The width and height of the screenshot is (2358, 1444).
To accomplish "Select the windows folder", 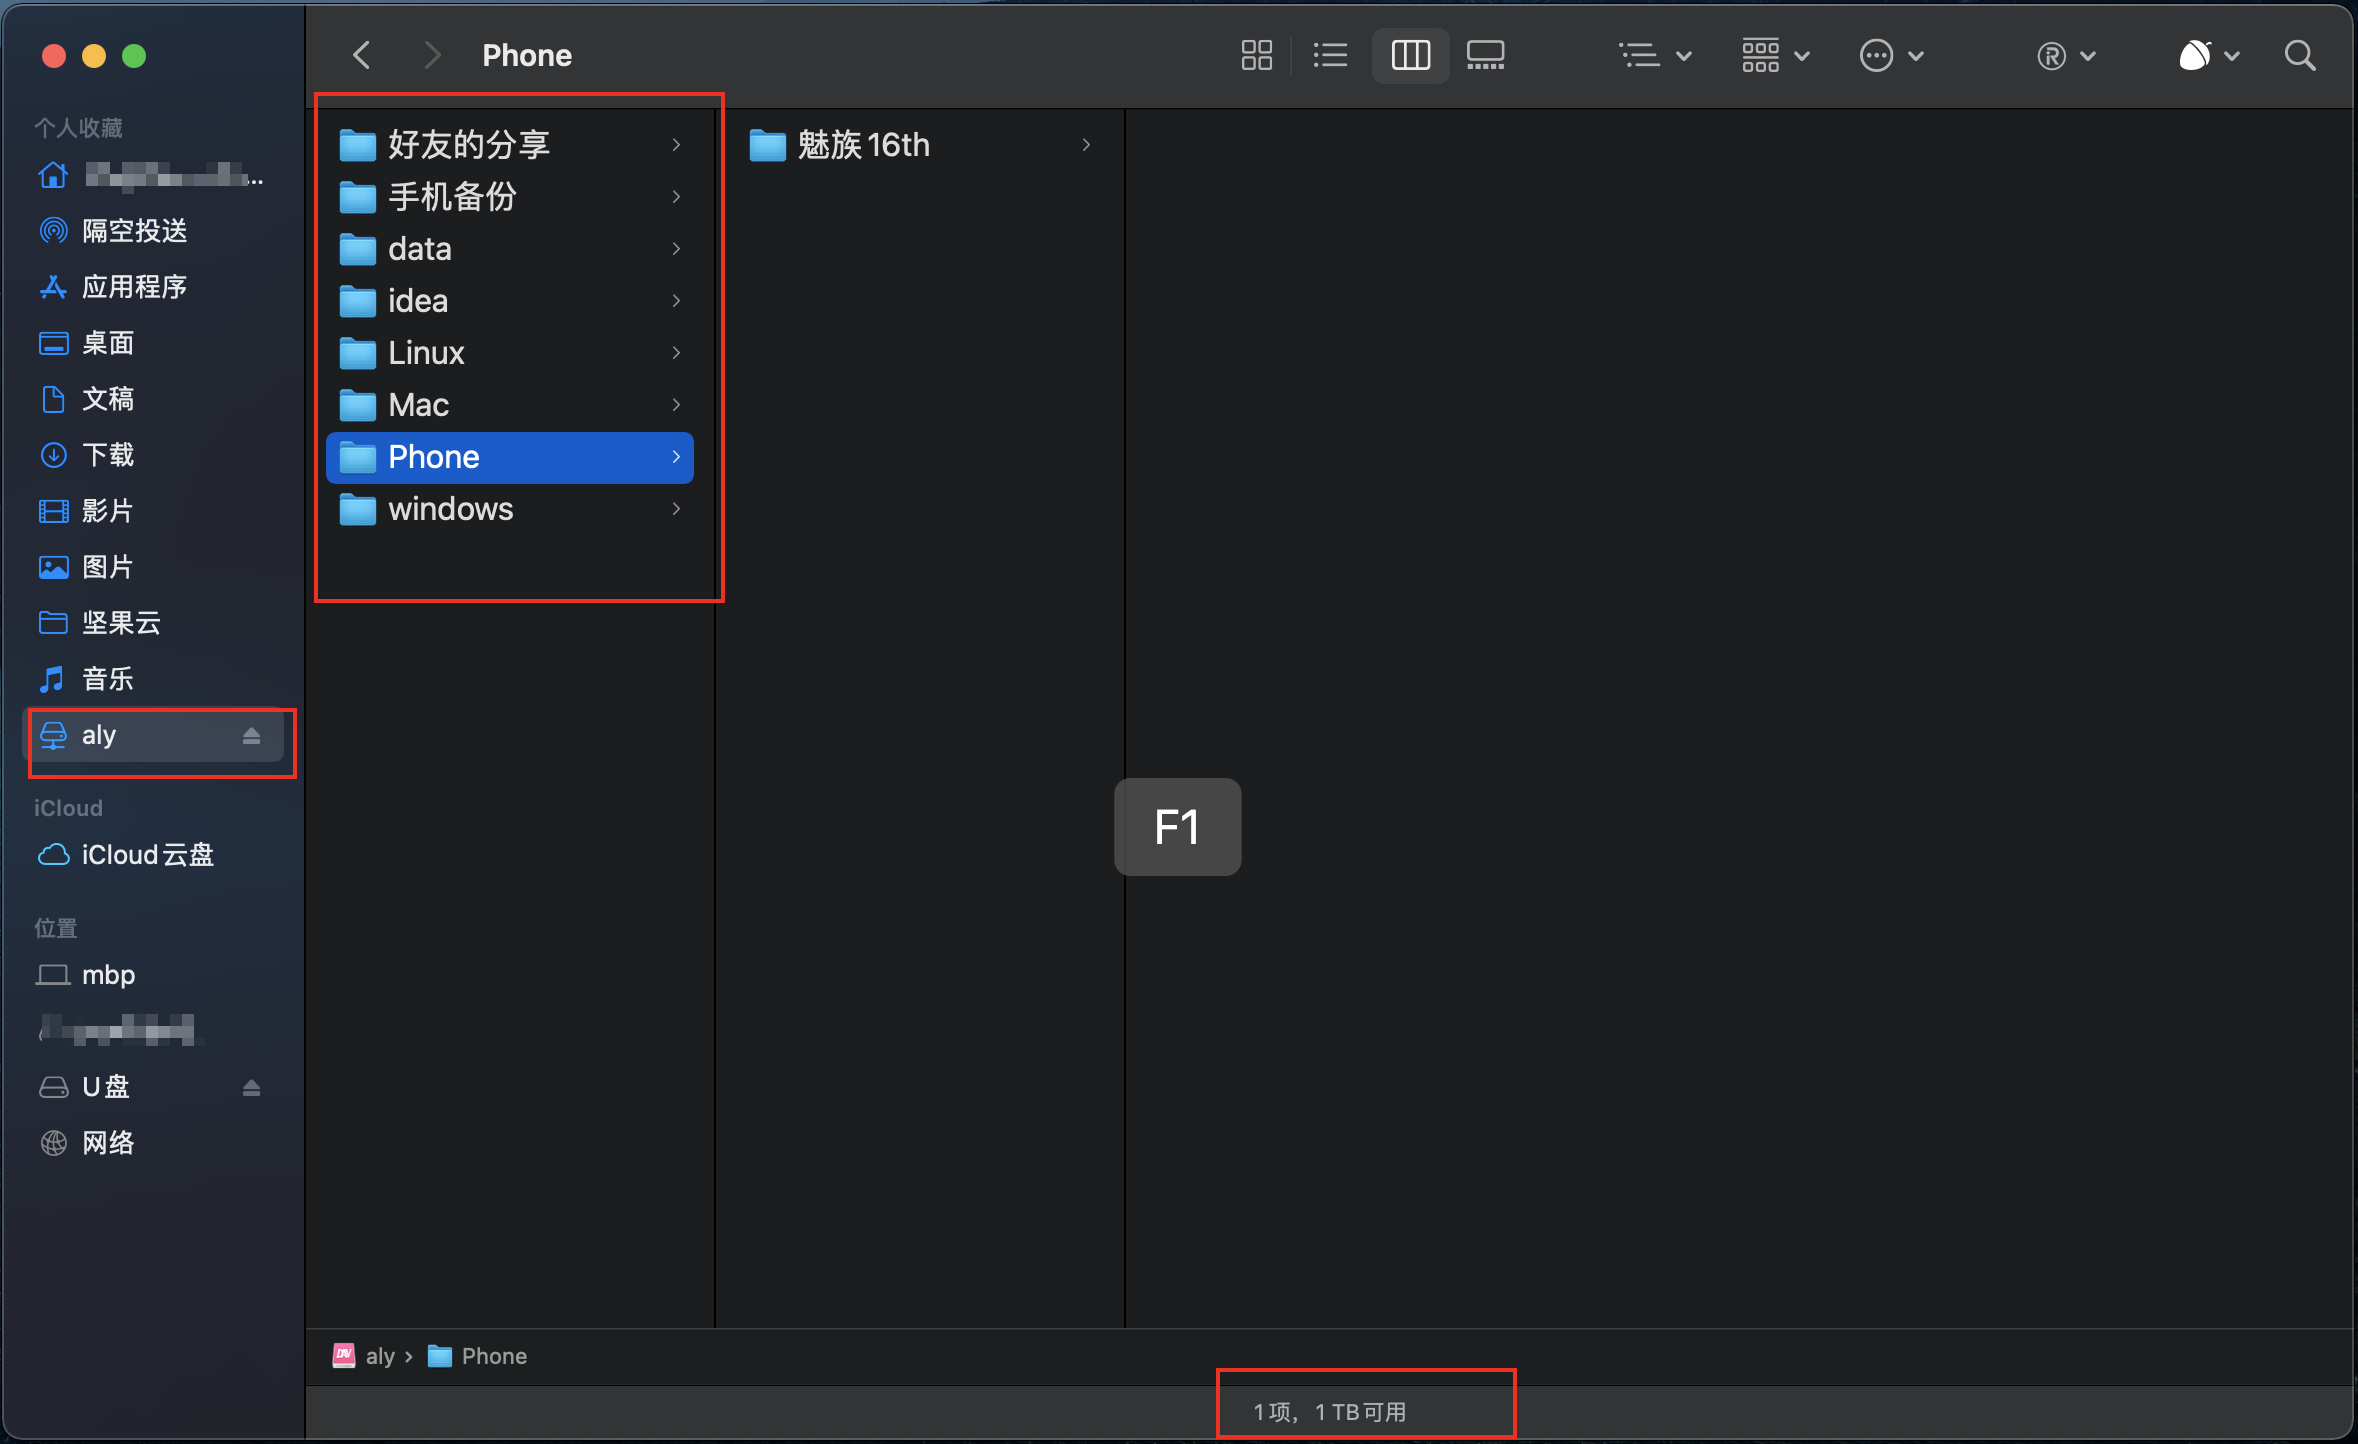I will (x=510, y=509).
